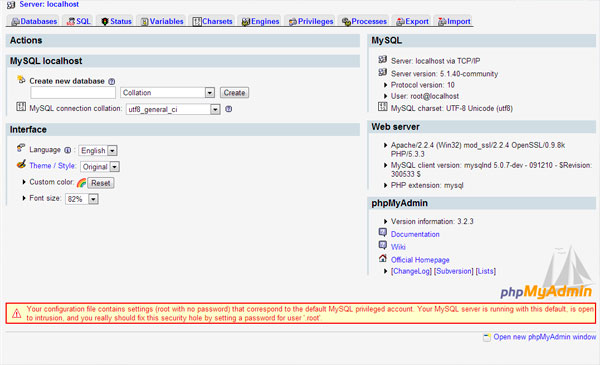Image resolution: width=600 pixels, height=365 pixels.
Task: Click the Server: localhost link
Action: point(49,4)
